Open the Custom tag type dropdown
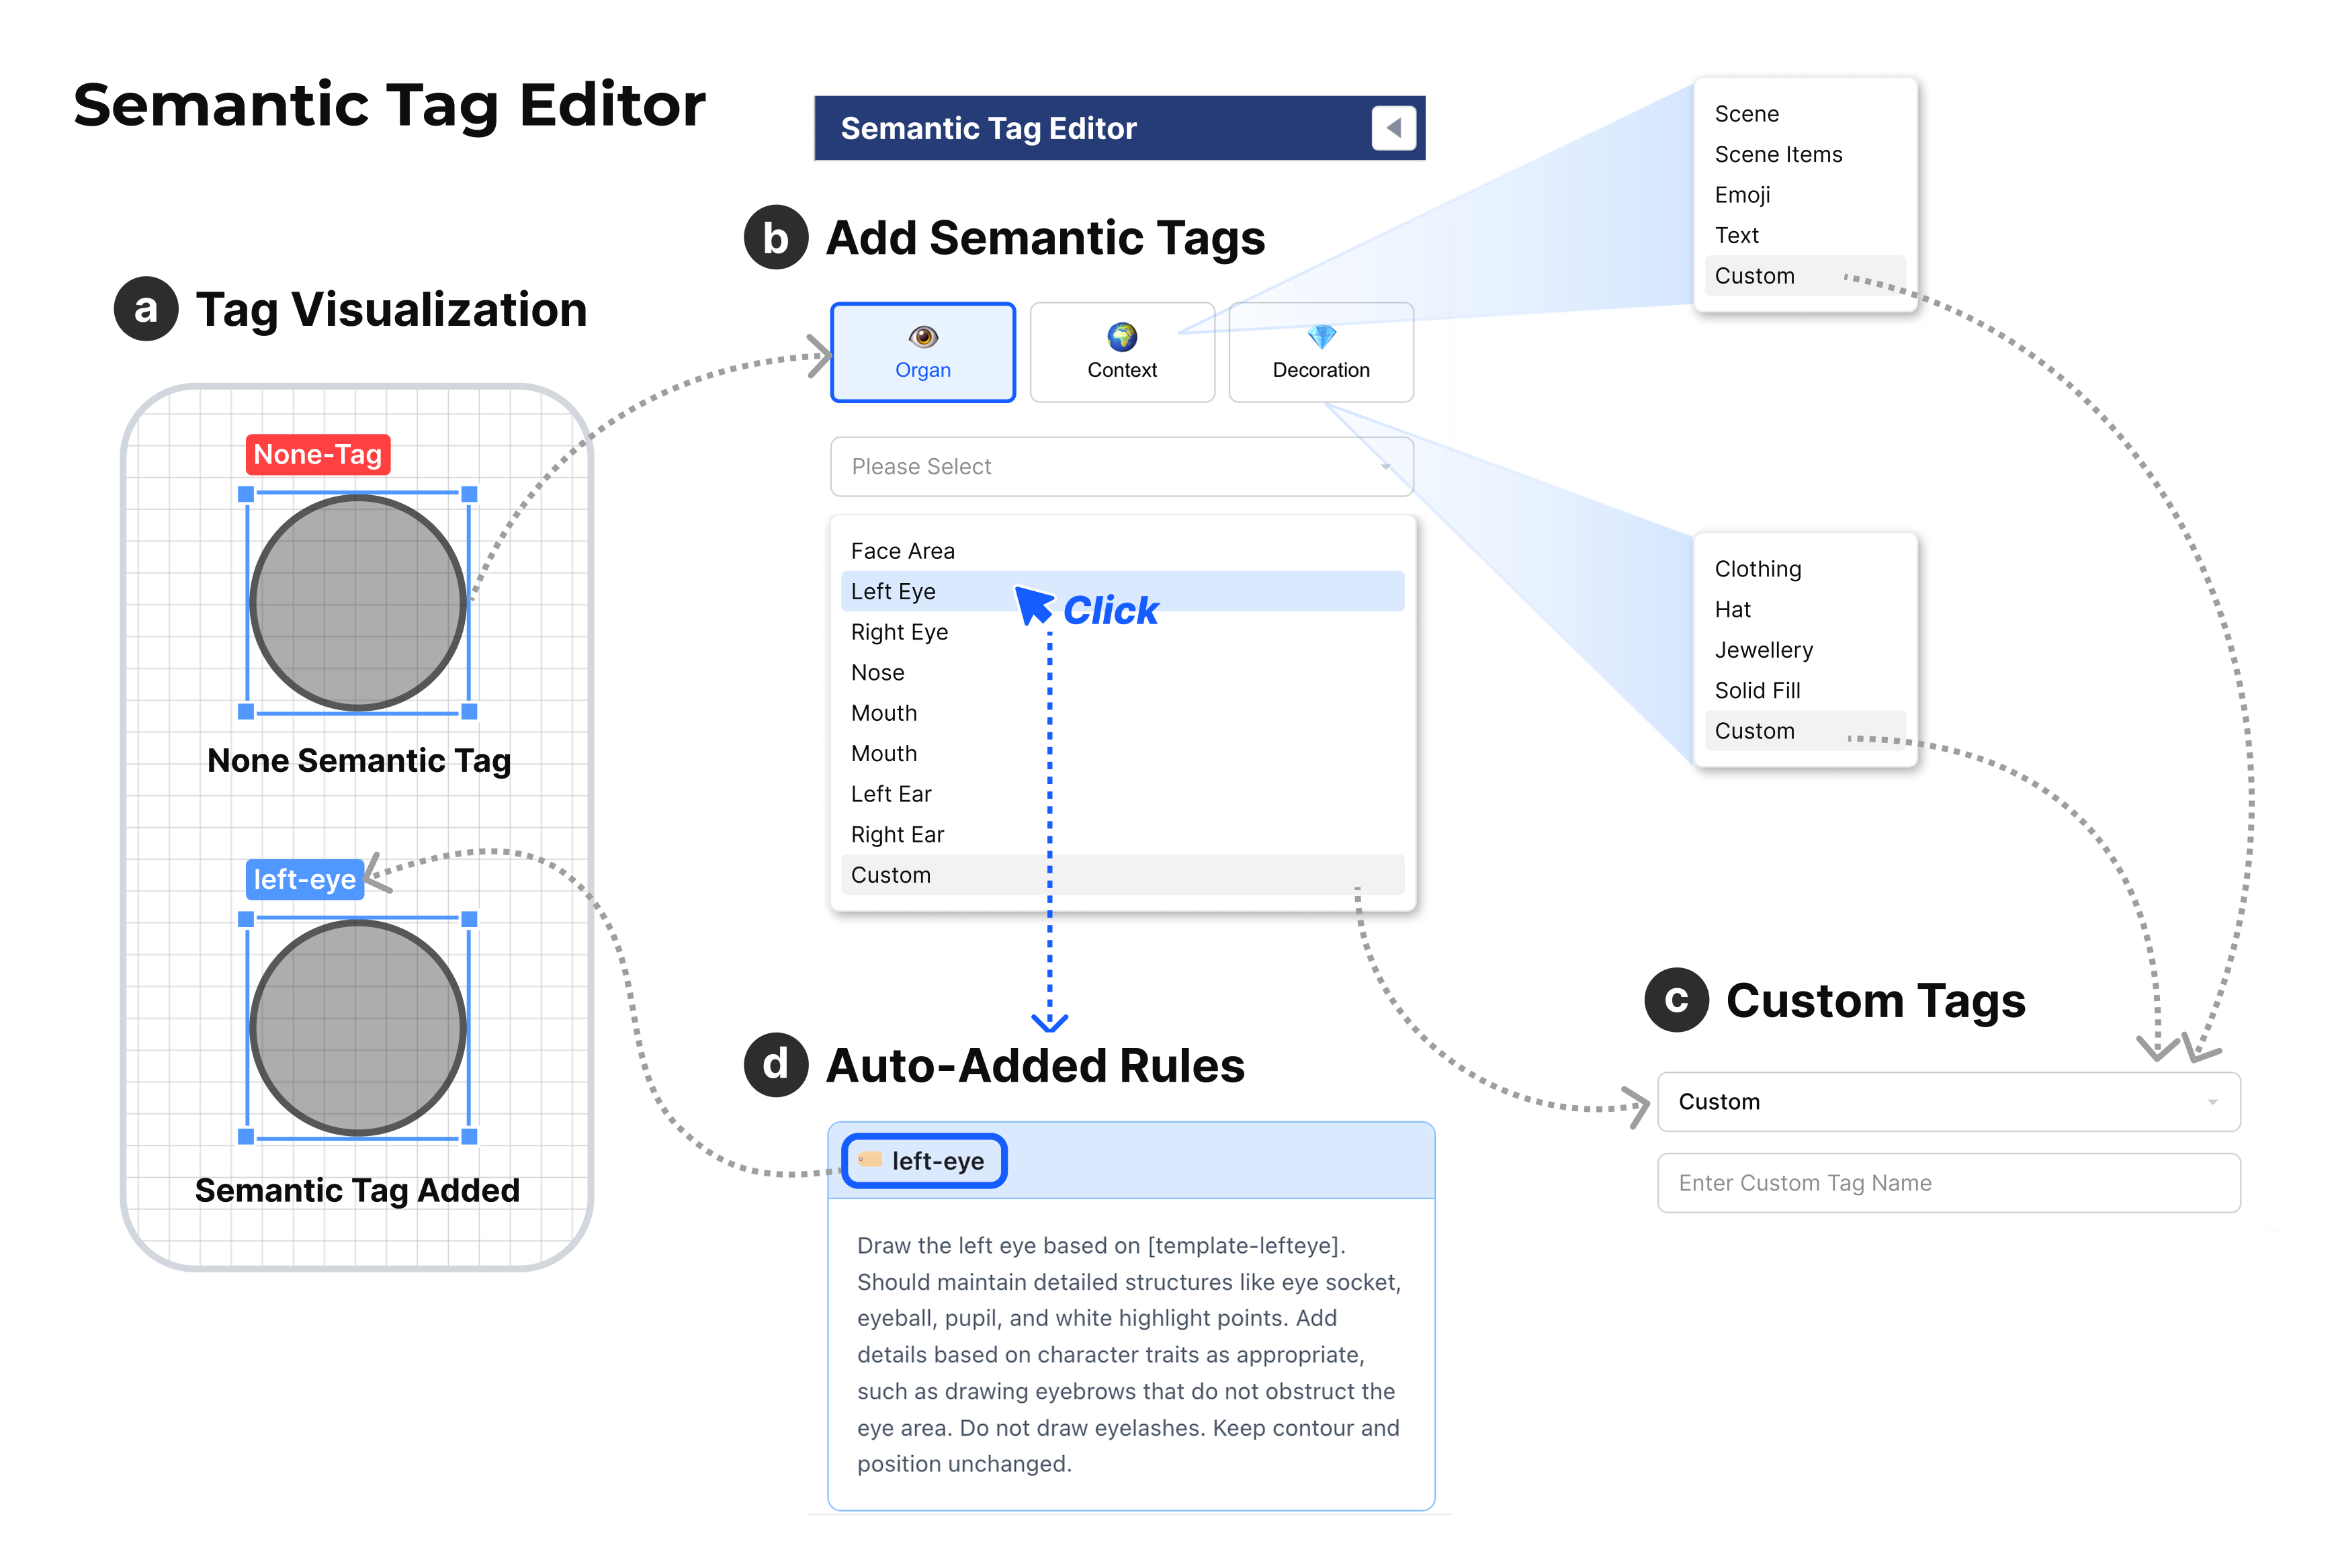 pyautogui.click(x=1947, y=1101)
